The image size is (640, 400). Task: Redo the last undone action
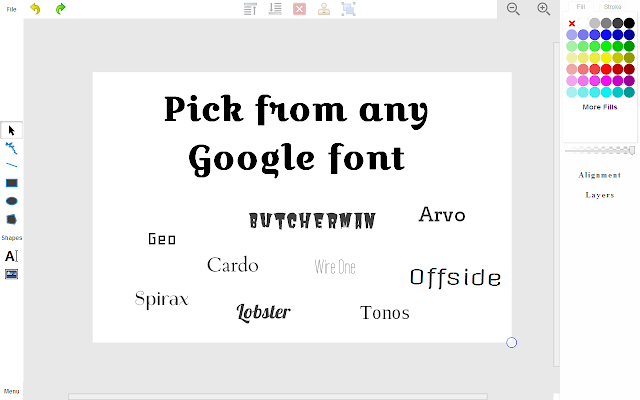click(60, 9)
